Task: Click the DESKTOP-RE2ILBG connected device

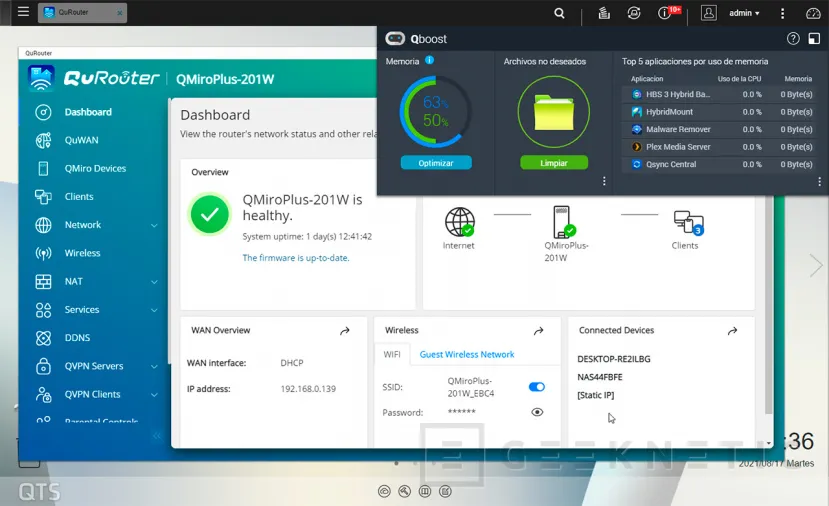Action: click(613, 359)
